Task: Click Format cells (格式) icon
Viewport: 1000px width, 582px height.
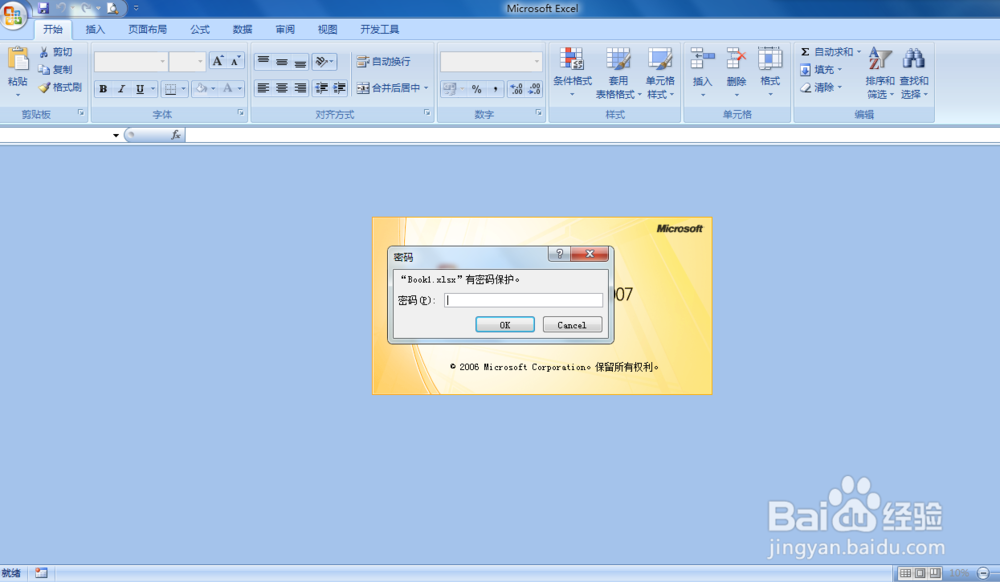Action: 770,59
